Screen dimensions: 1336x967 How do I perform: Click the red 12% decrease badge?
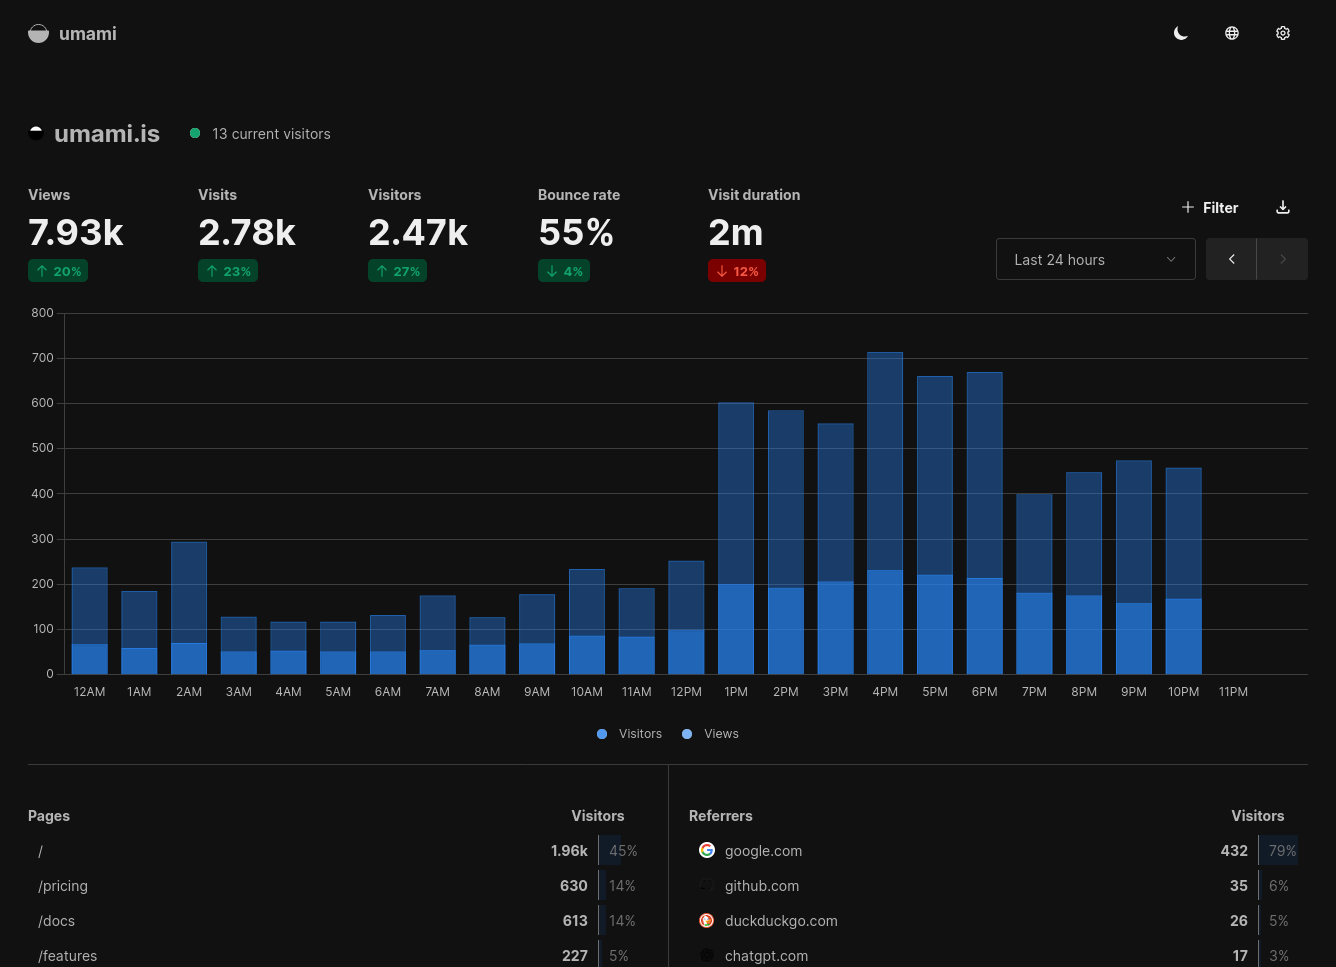click(737, 271)
